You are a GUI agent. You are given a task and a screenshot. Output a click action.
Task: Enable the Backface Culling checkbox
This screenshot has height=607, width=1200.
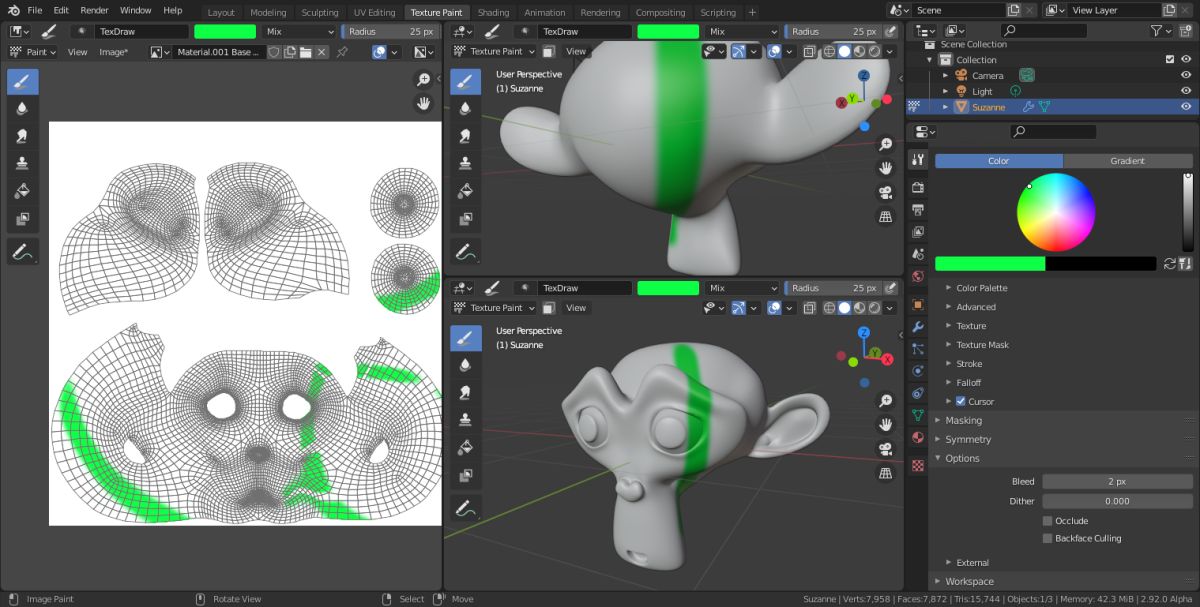point(1048,538)
